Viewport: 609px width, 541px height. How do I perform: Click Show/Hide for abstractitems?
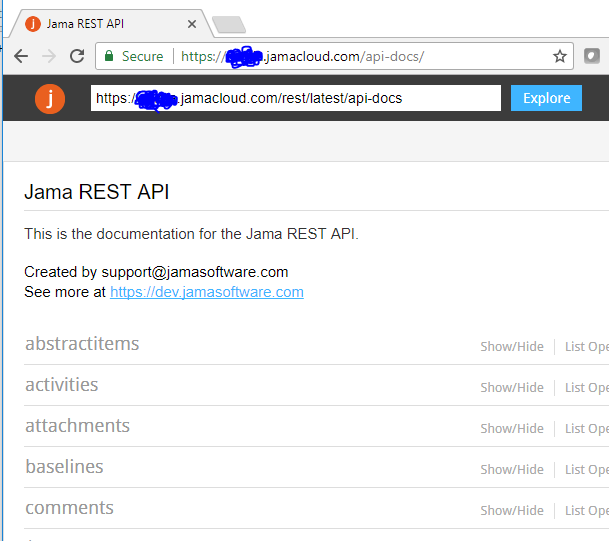pos(512,346)
